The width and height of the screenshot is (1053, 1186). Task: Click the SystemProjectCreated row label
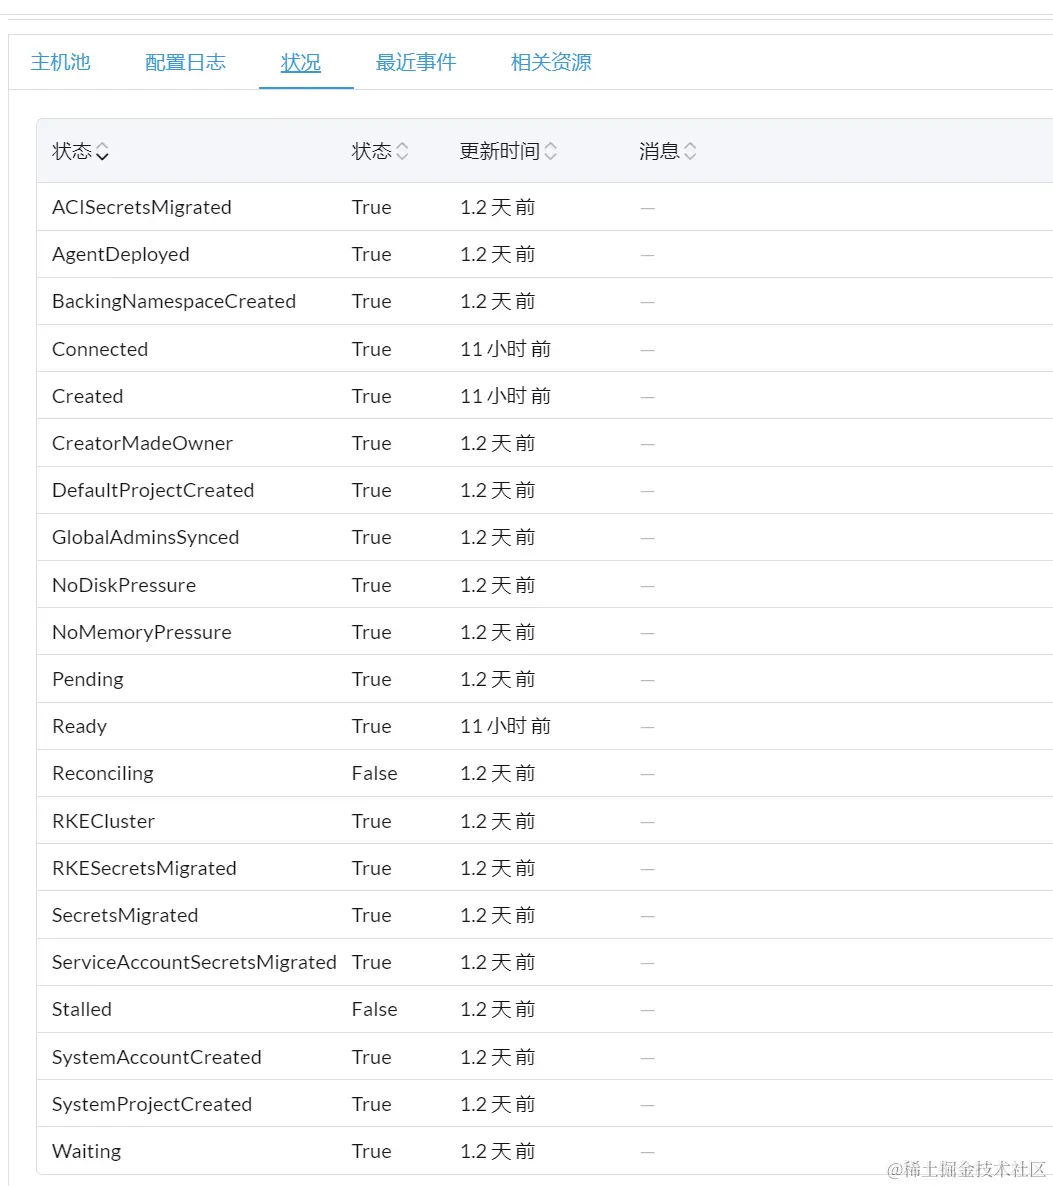151,1104
